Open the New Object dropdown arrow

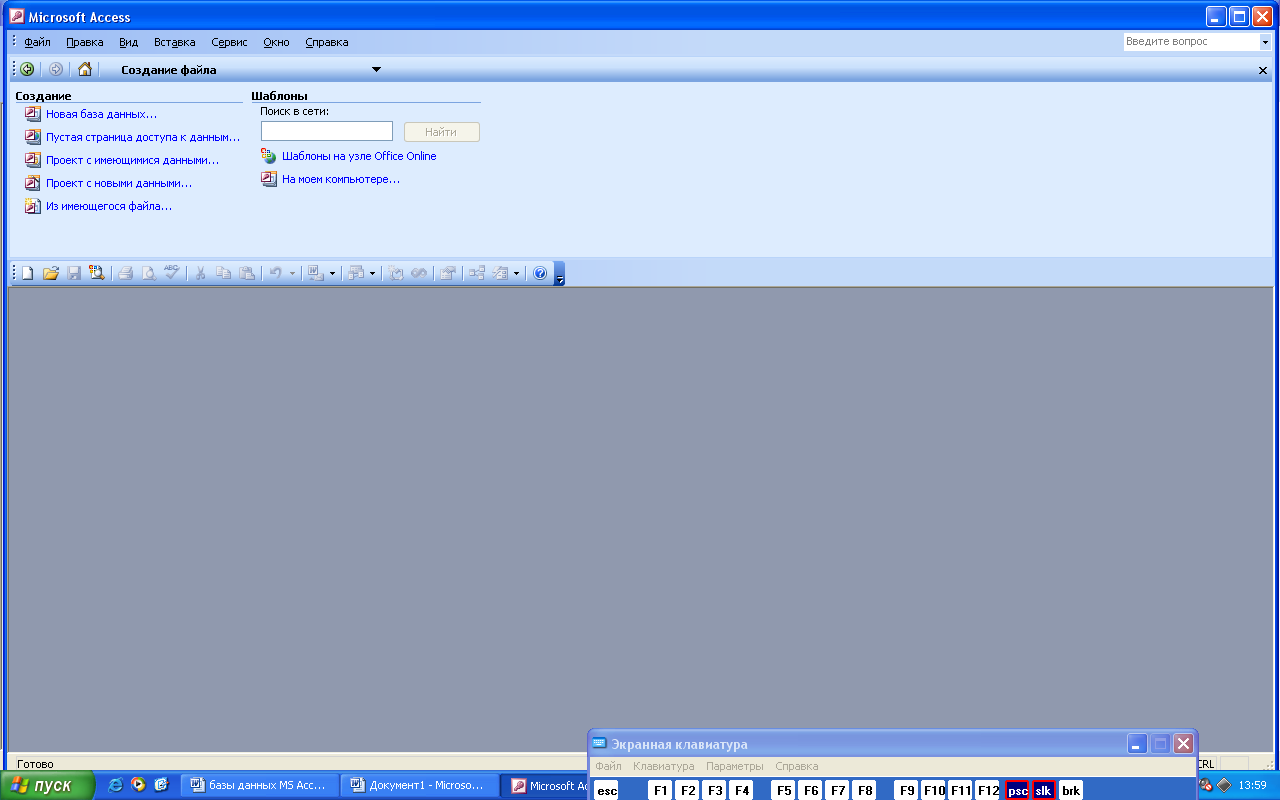click(x=517, y=273)
